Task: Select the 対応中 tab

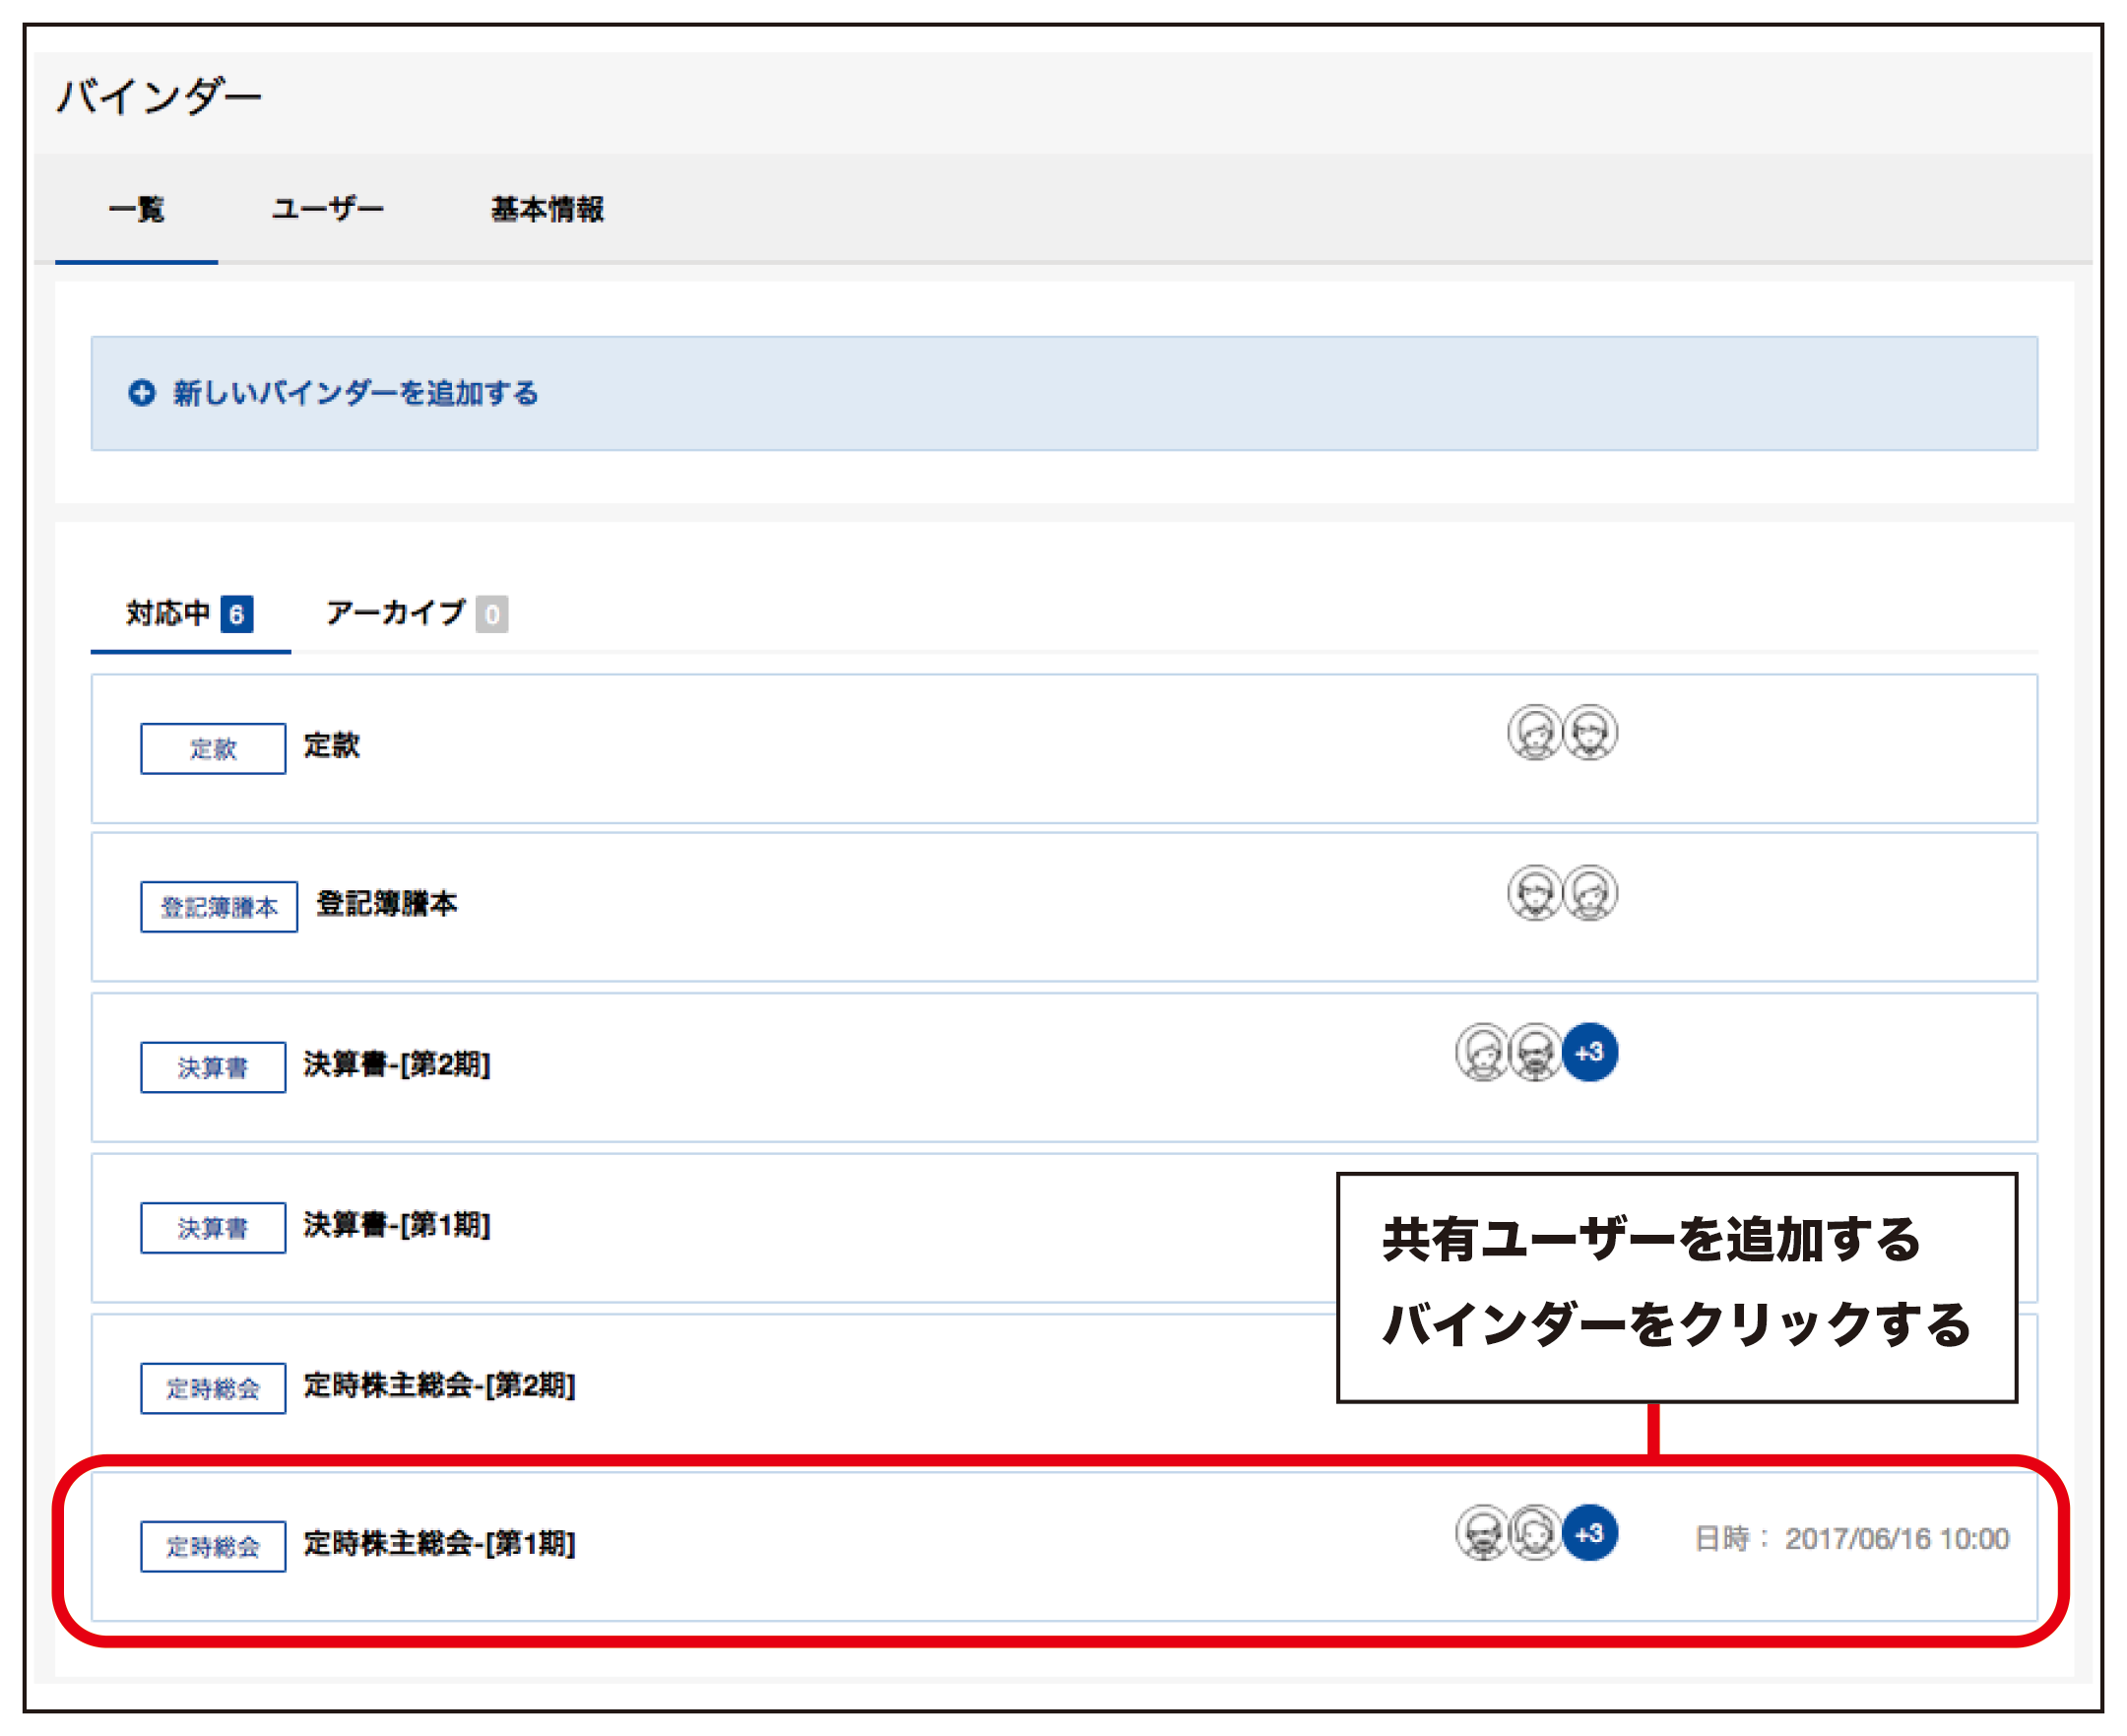Action: (x=190, y=613)
